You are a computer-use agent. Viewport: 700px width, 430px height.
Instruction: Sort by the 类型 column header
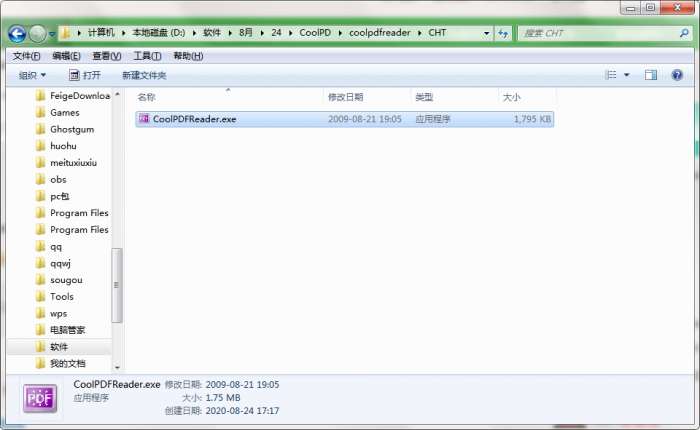pyautogui.click(x=454, y=97)
